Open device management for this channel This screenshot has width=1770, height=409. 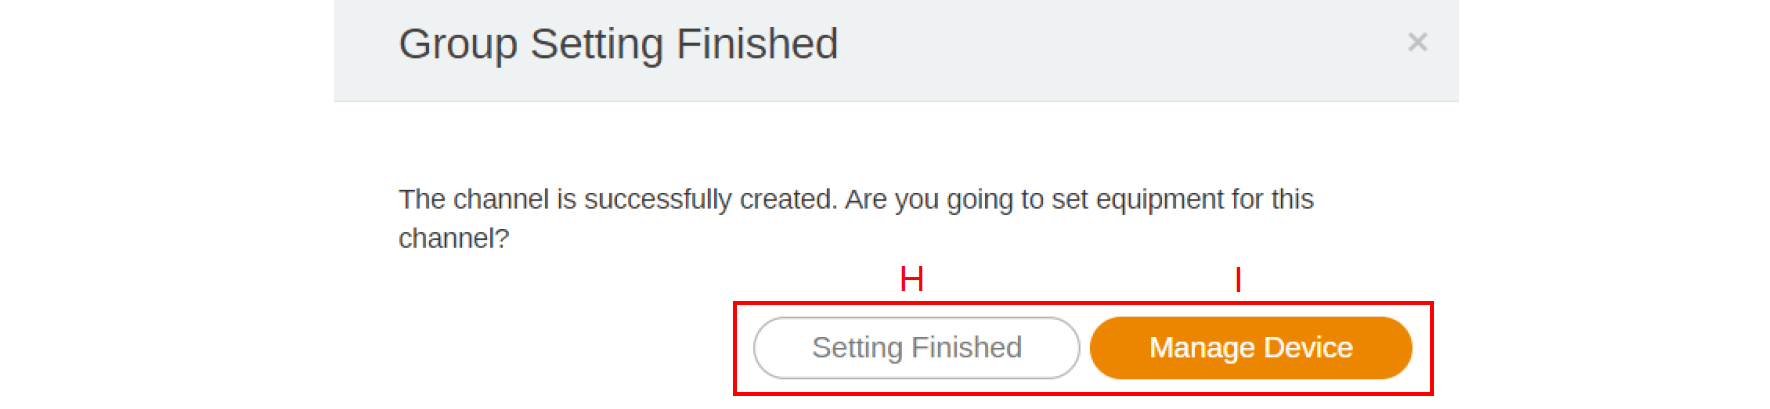1250,348
